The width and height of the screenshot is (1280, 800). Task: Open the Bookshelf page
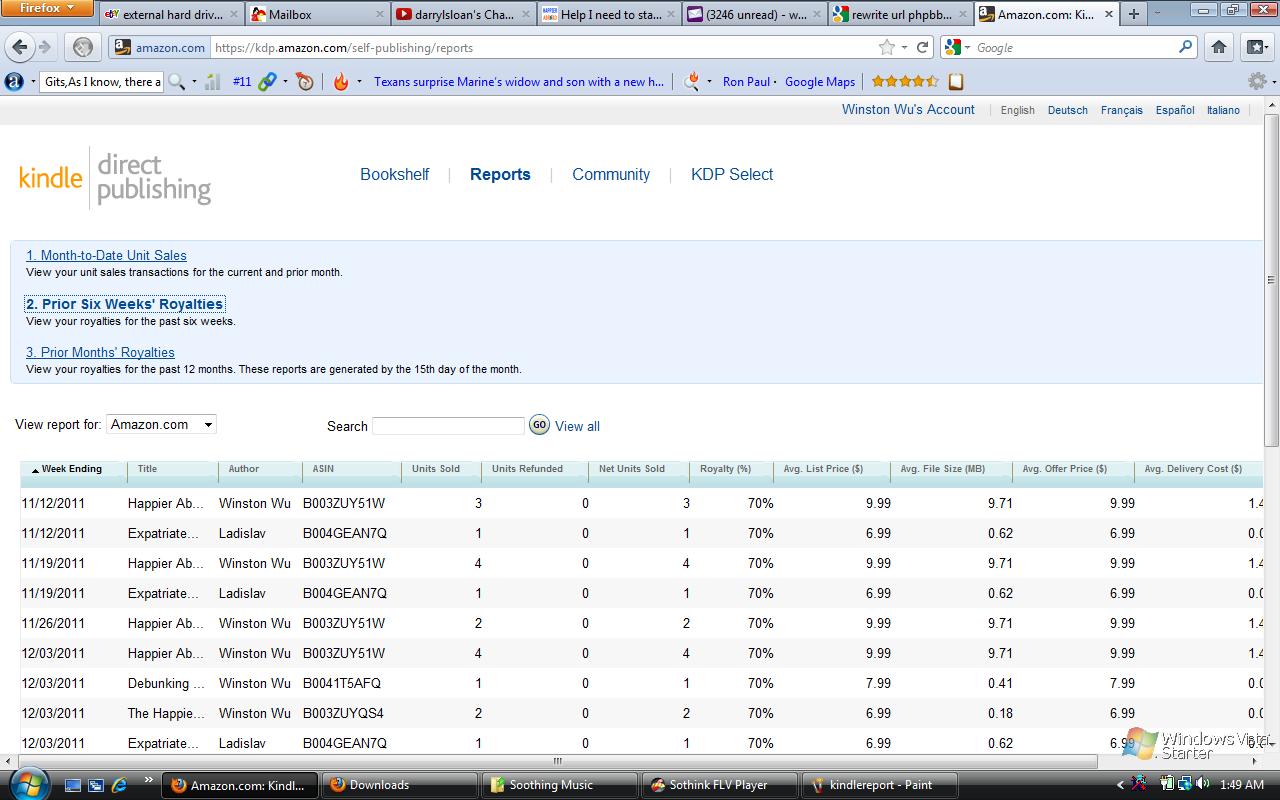395,174
